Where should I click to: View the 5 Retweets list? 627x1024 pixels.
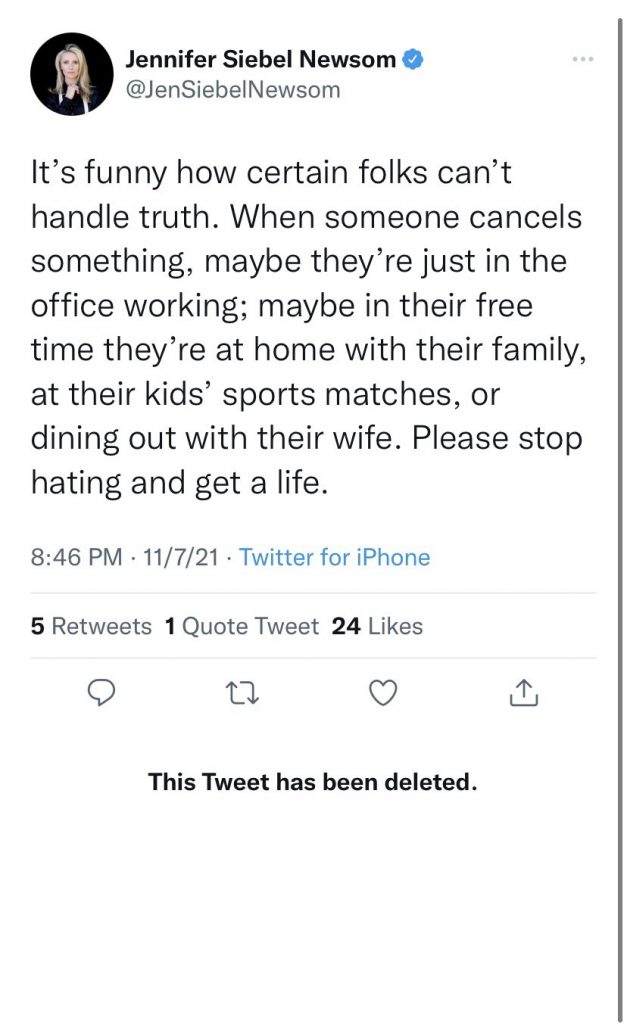point(91,626)
